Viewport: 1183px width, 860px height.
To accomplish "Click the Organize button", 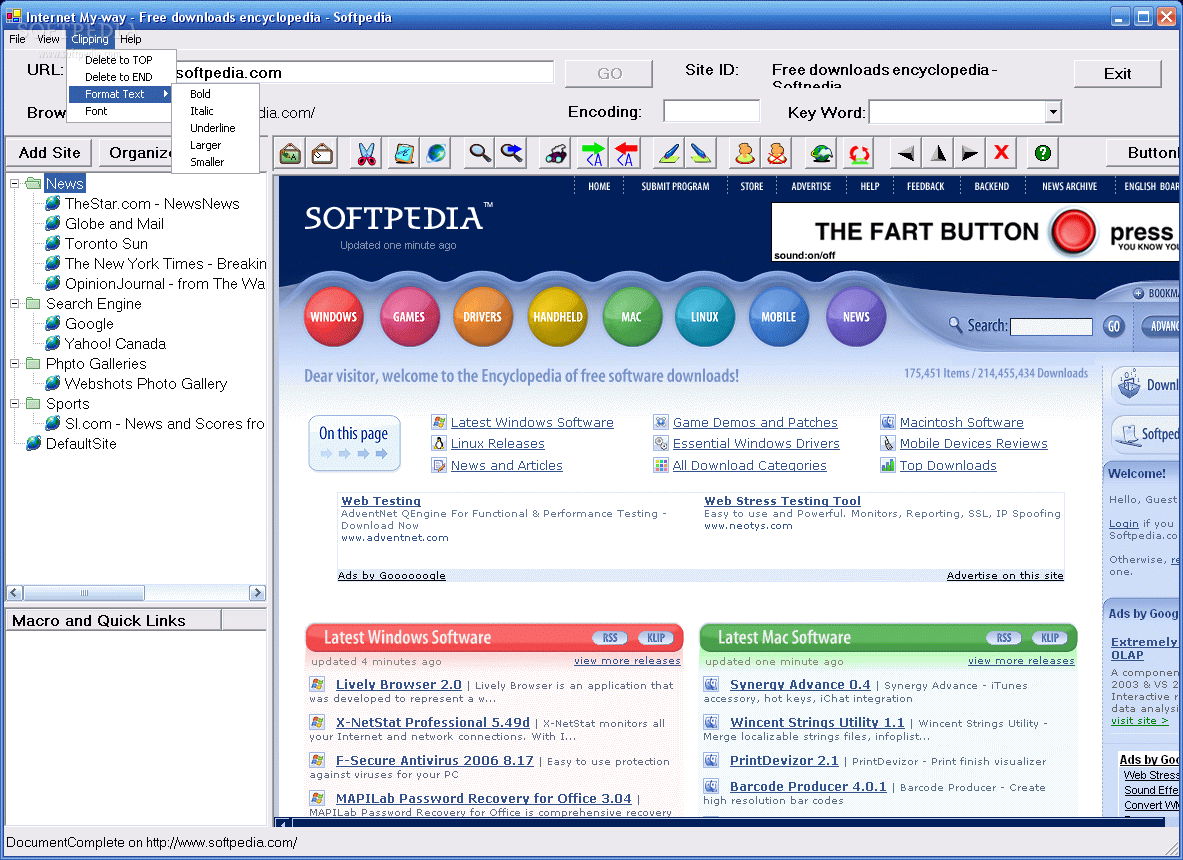I will point(140,152).
